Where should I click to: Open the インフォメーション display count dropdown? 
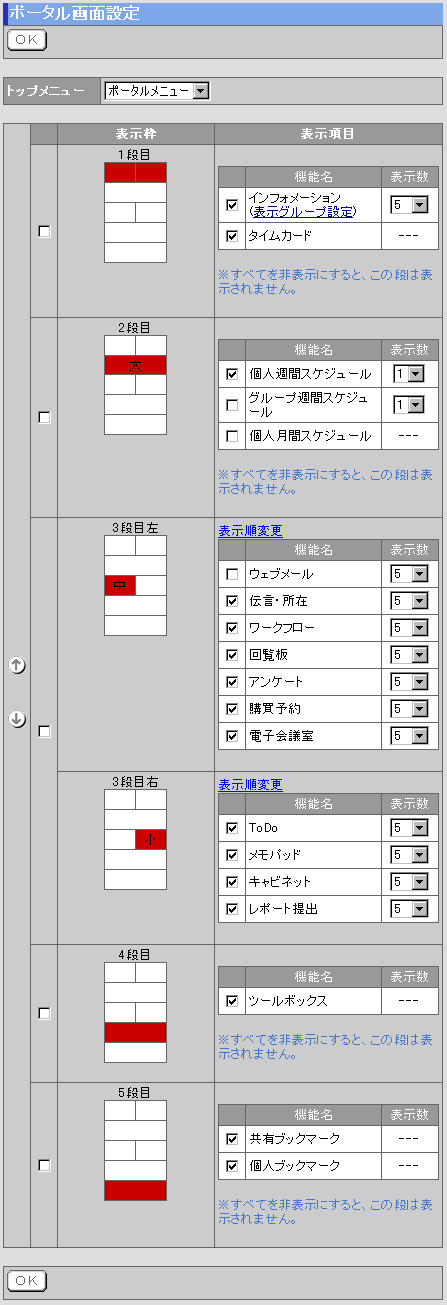(x=409, y=204)
